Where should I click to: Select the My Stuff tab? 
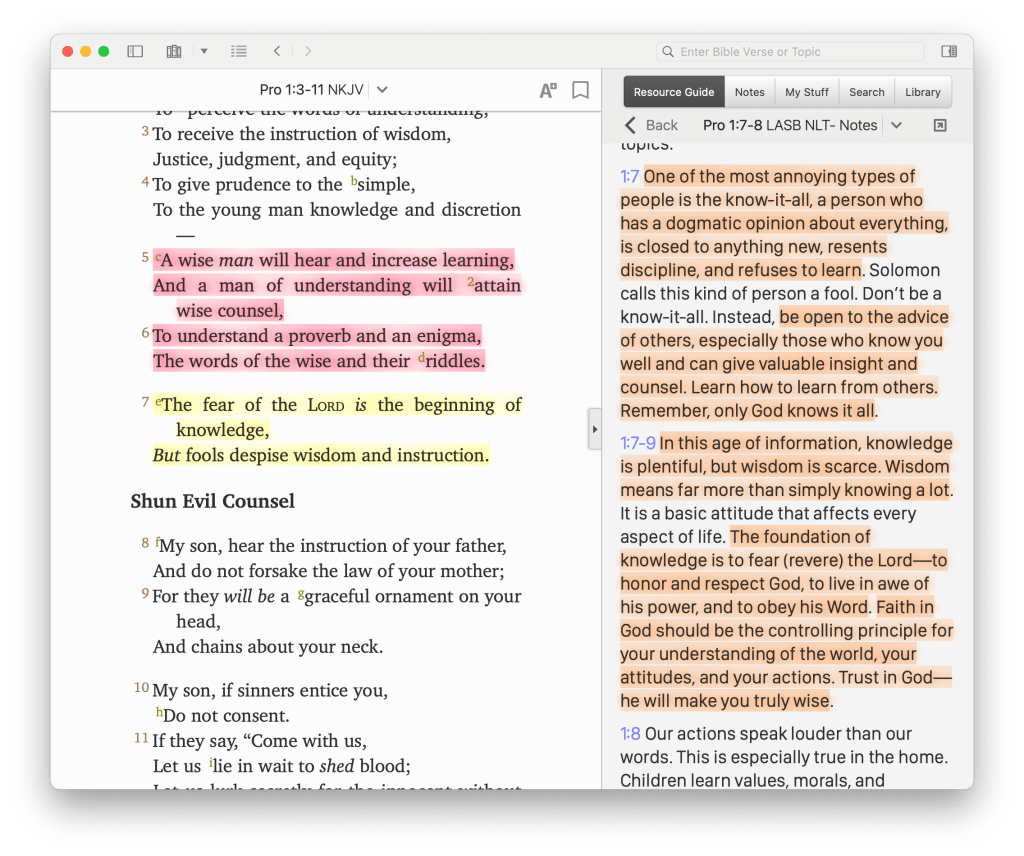tap(806, 92)
